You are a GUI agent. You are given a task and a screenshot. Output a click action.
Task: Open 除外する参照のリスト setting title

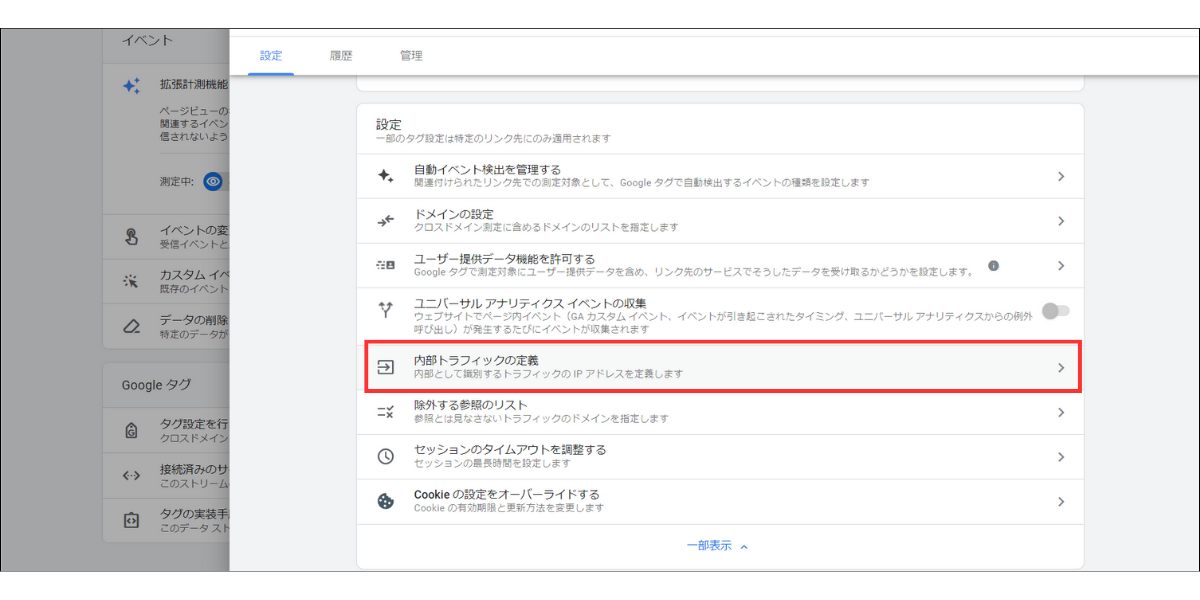(471, 405)
